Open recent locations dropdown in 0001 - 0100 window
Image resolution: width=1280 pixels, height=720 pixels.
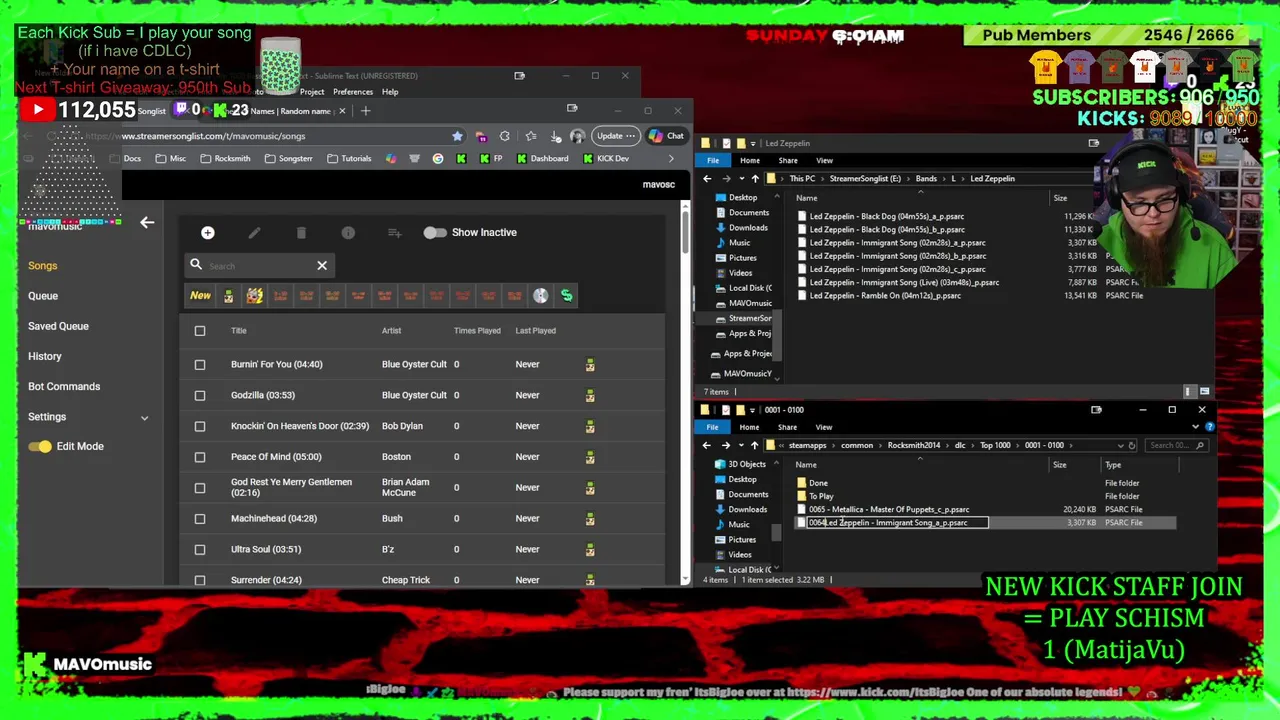pos(741,446)
